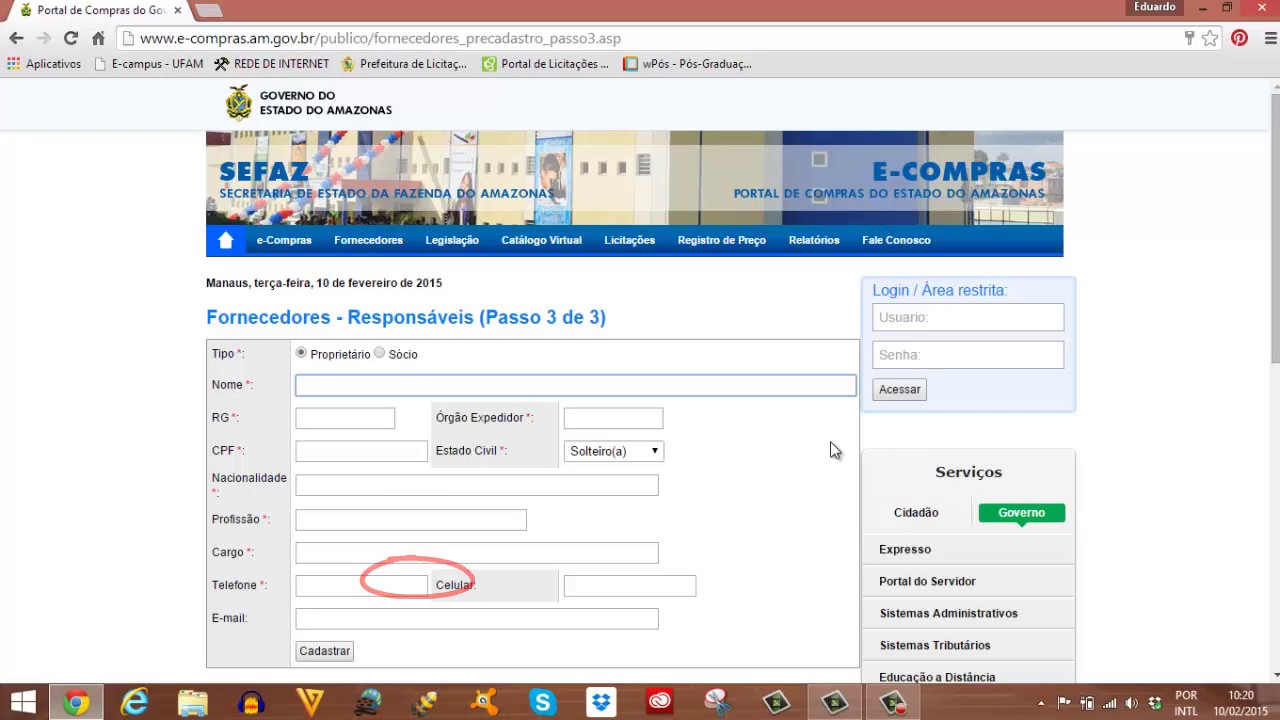Click into the CPF input field
This screenshot has height=720, width=1280.
click(x=361, y=451)
